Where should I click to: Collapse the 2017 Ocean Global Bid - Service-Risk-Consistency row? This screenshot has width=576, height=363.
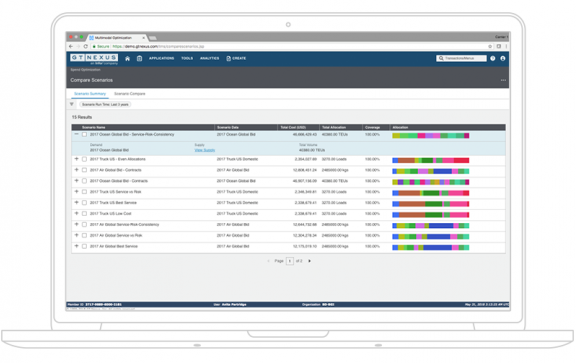pyautogui.click(x=76, y=134)
